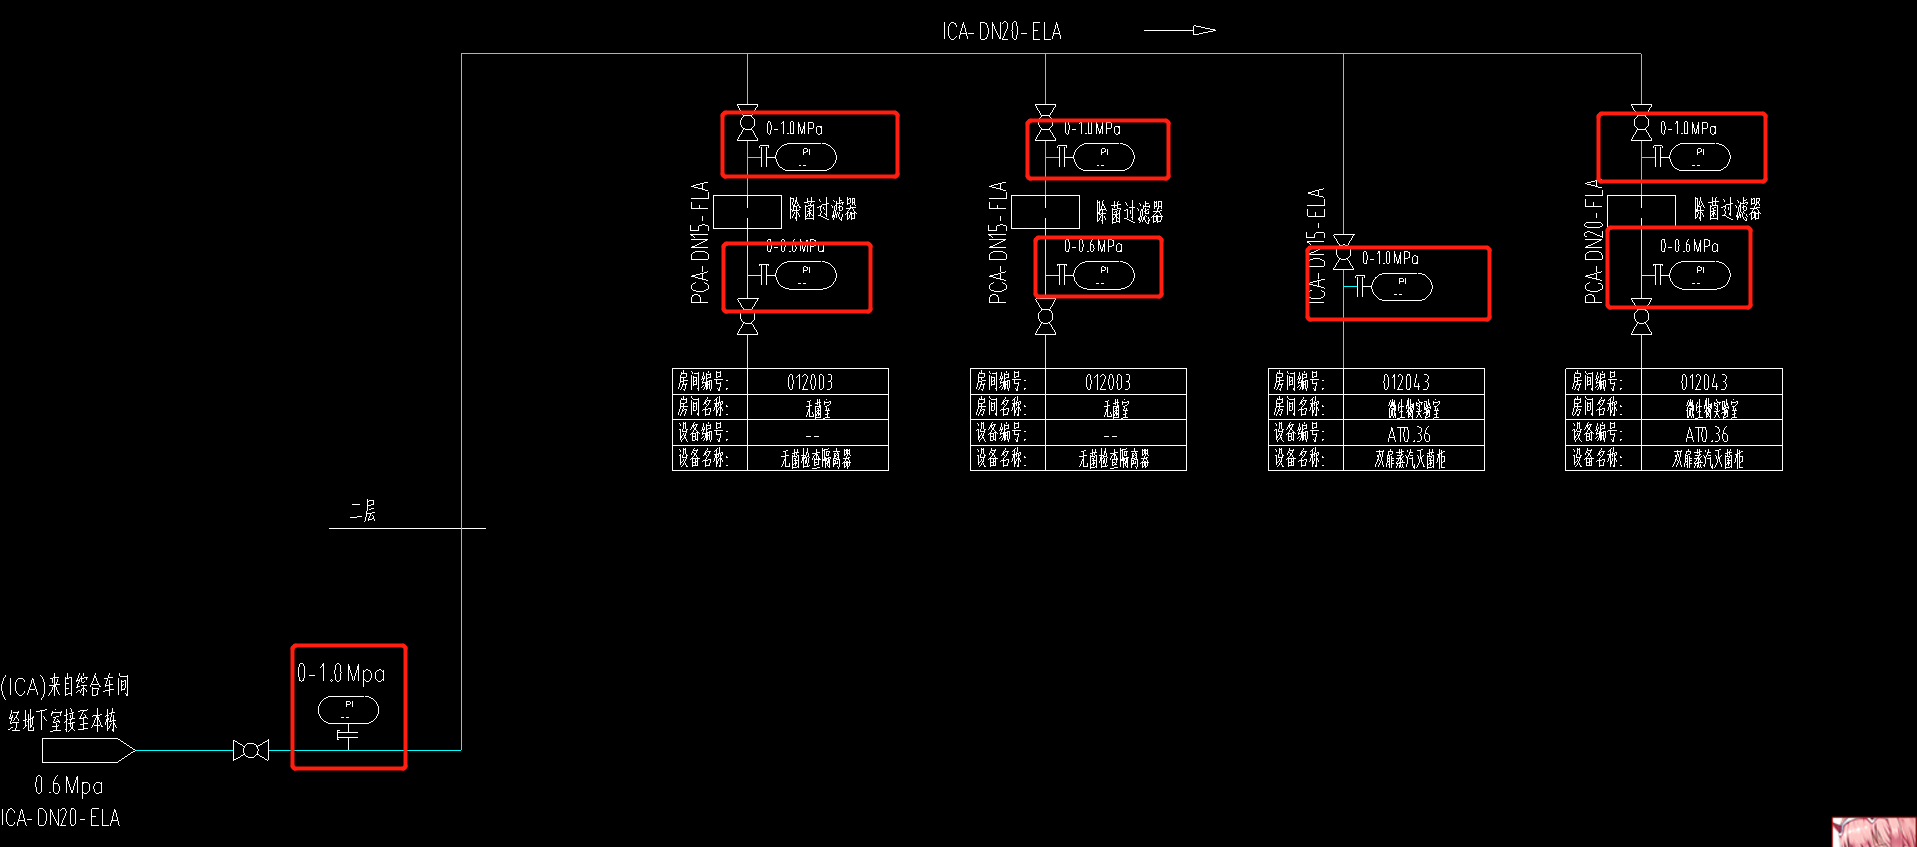This screenshot has width=1917, height=847.
Task: Select the valve on the ICA-DN15-ELA branch
Action: [1344, 252]
